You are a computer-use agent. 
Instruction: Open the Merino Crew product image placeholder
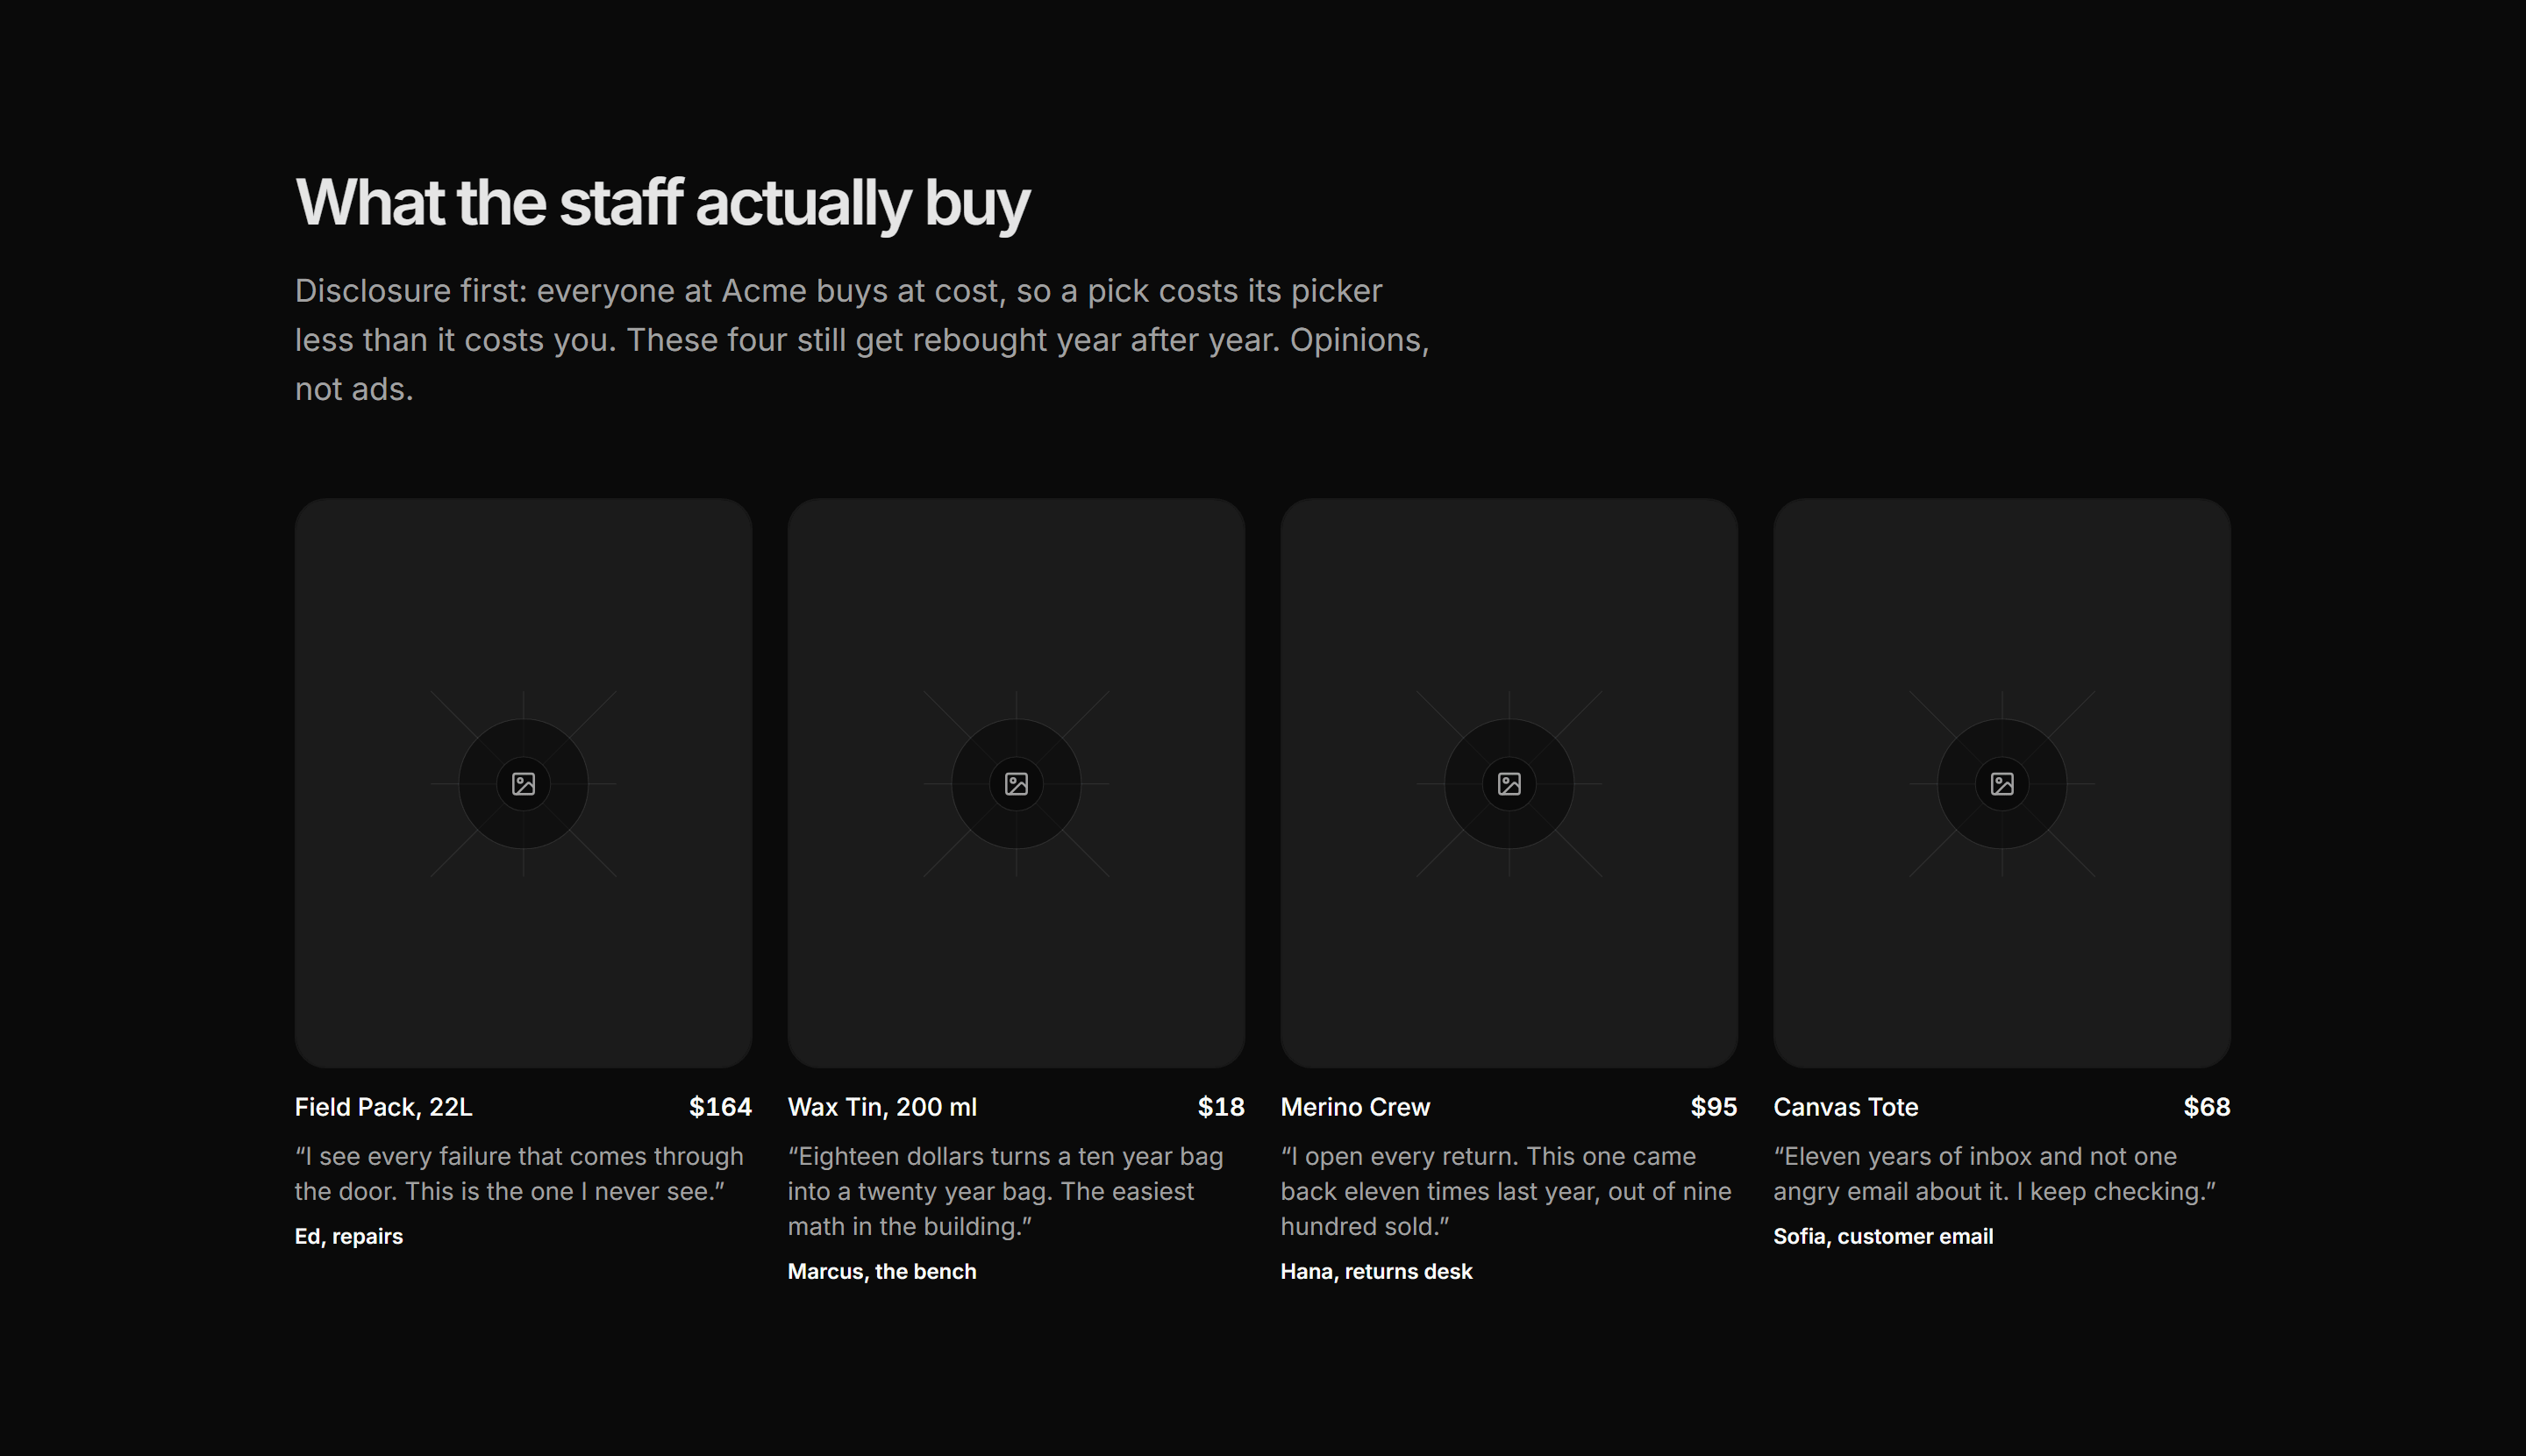click(1509, 783)
